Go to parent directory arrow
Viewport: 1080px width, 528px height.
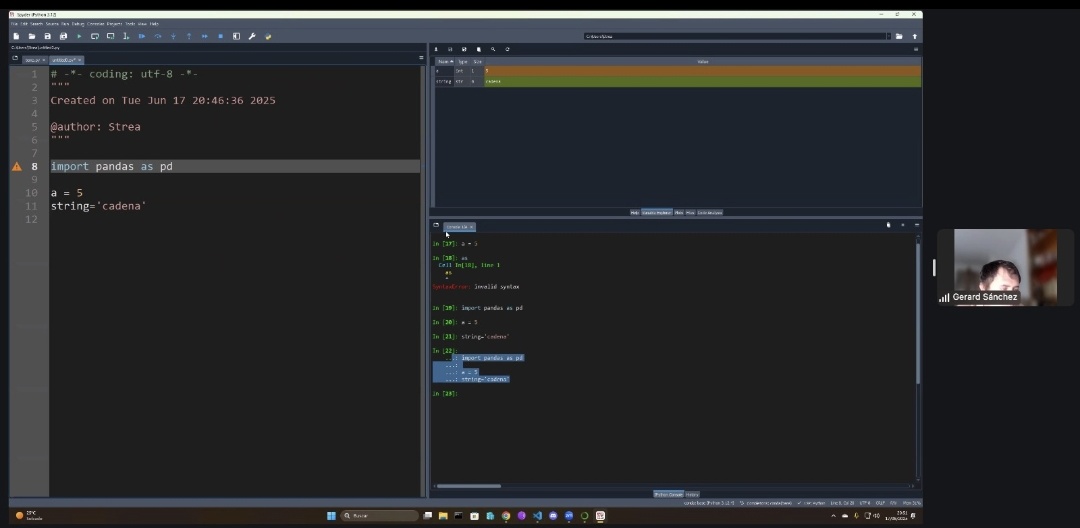[915, 36]
